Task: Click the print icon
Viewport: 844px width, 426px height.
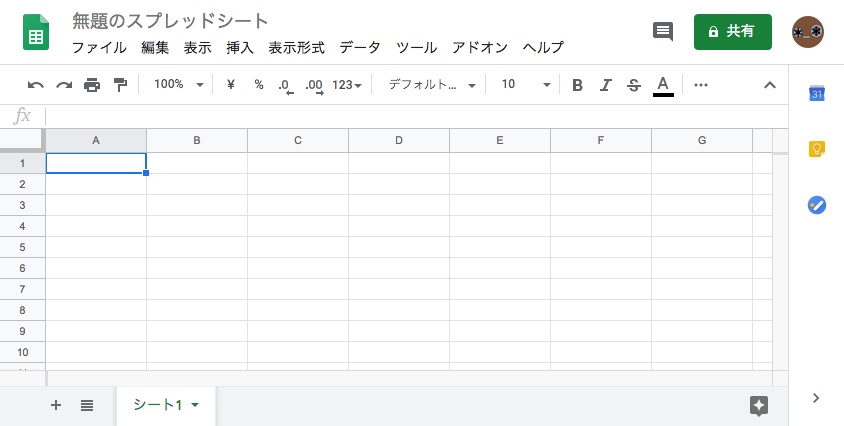Action: [92, 85]
